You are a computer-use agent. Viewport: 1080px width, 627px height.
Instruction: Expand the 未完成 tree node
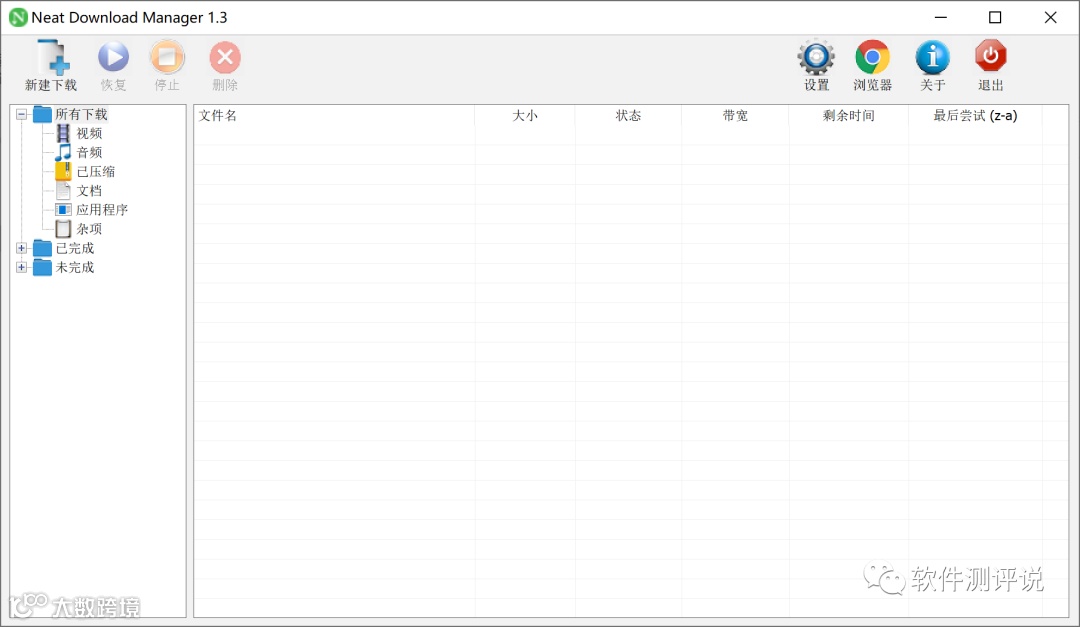tap(21, 267)
